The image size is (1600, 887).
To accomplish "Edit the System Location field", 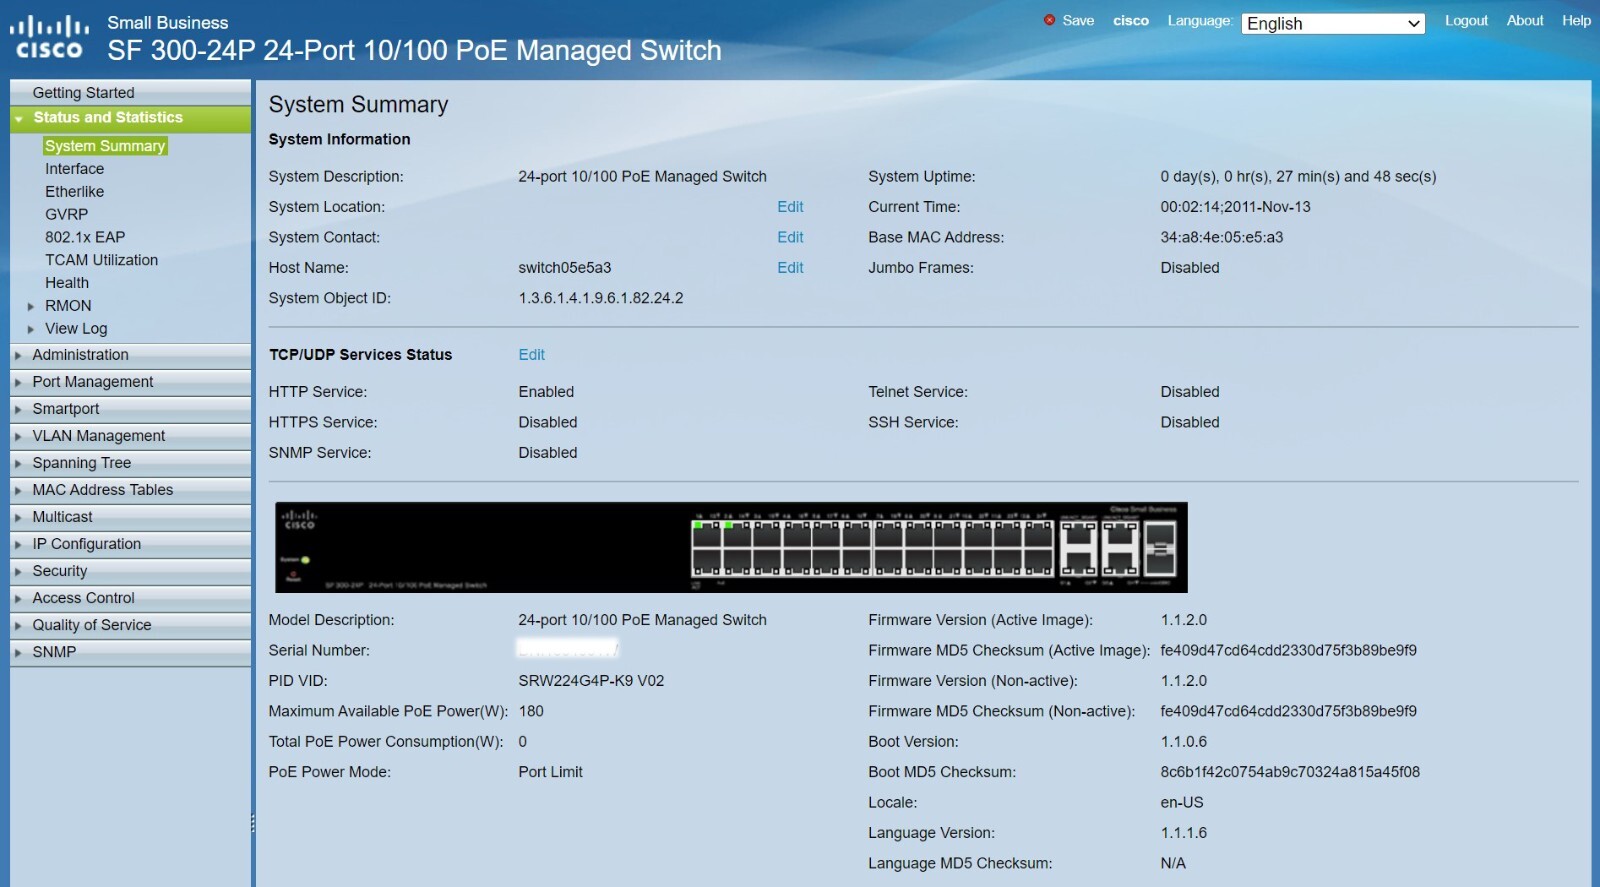I will (790, 207).
